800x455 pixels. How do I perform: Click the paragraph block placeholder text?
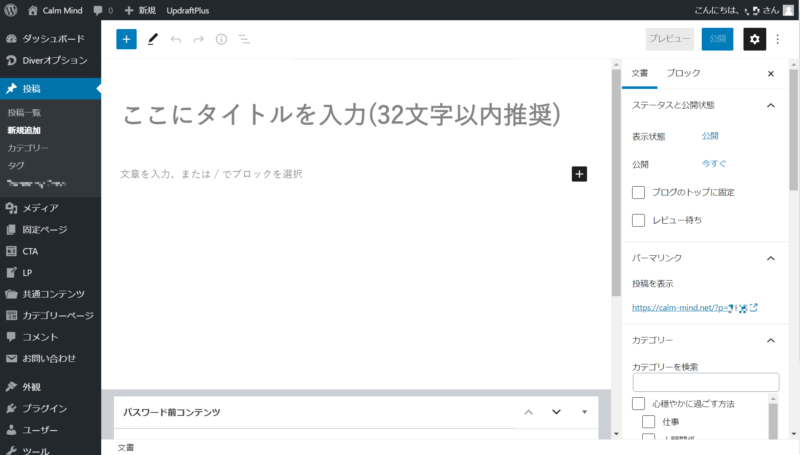(211, 174)
